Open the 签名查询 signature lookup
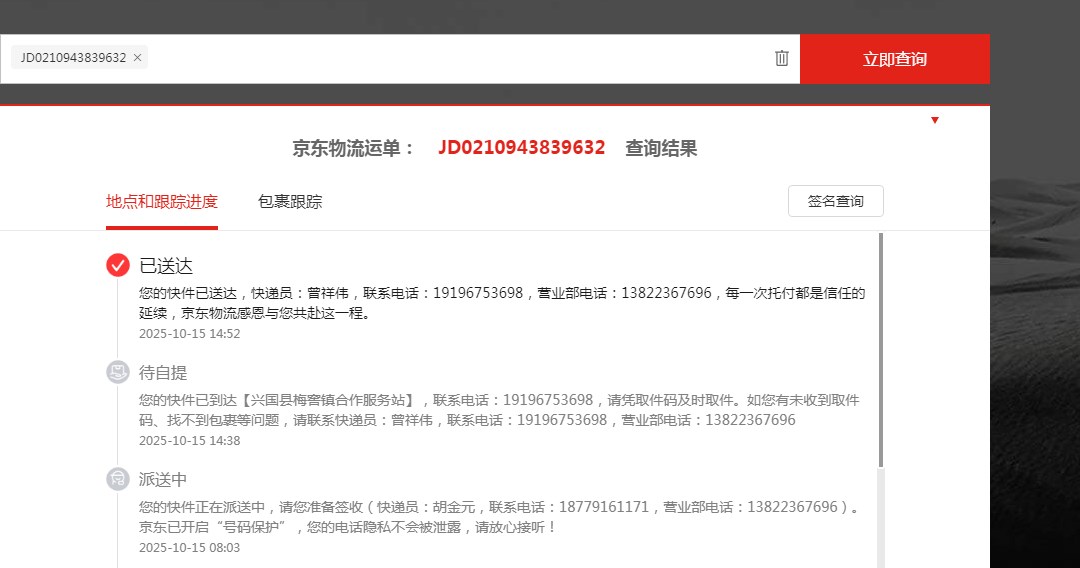This screenshot has height=568, width=1080. pyautogui.click(x=835, y=201)
